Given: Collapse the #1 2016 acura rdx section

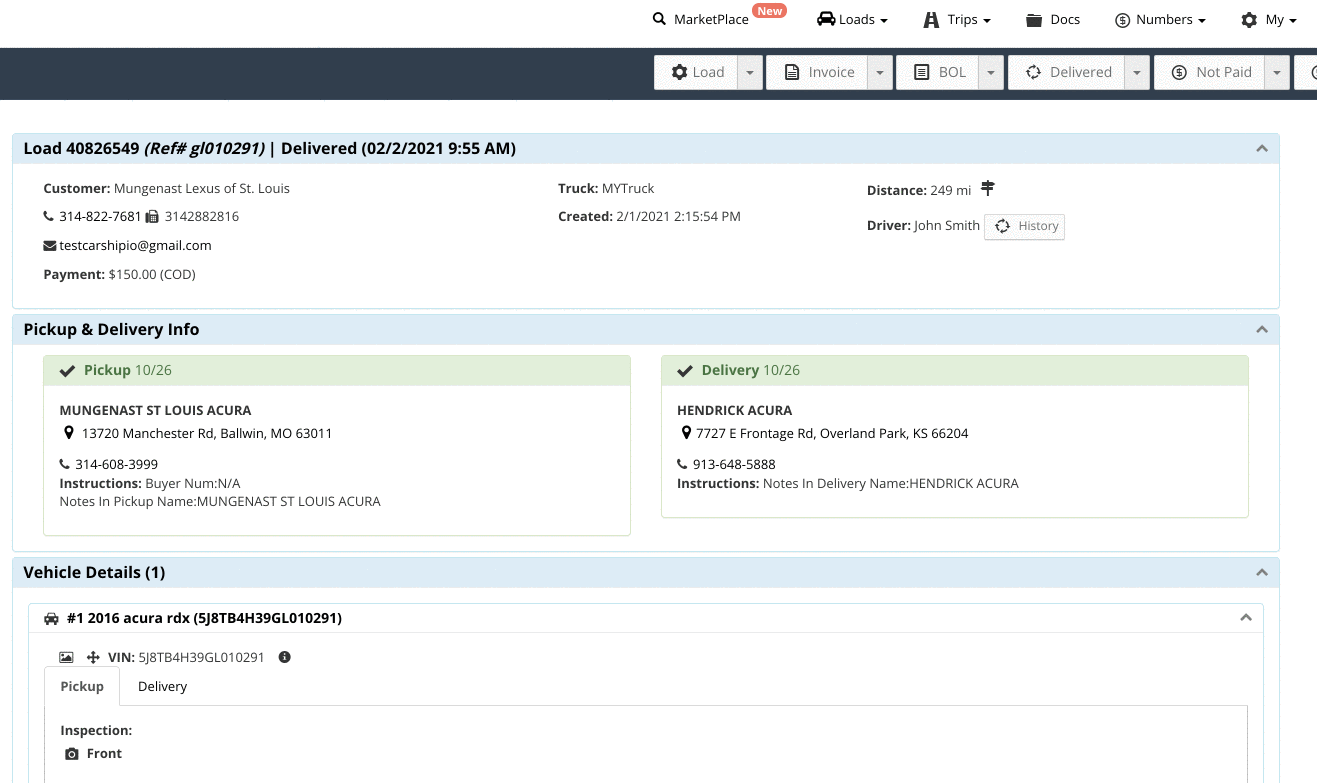Looking at the screenshot, I should [1246, 618].
